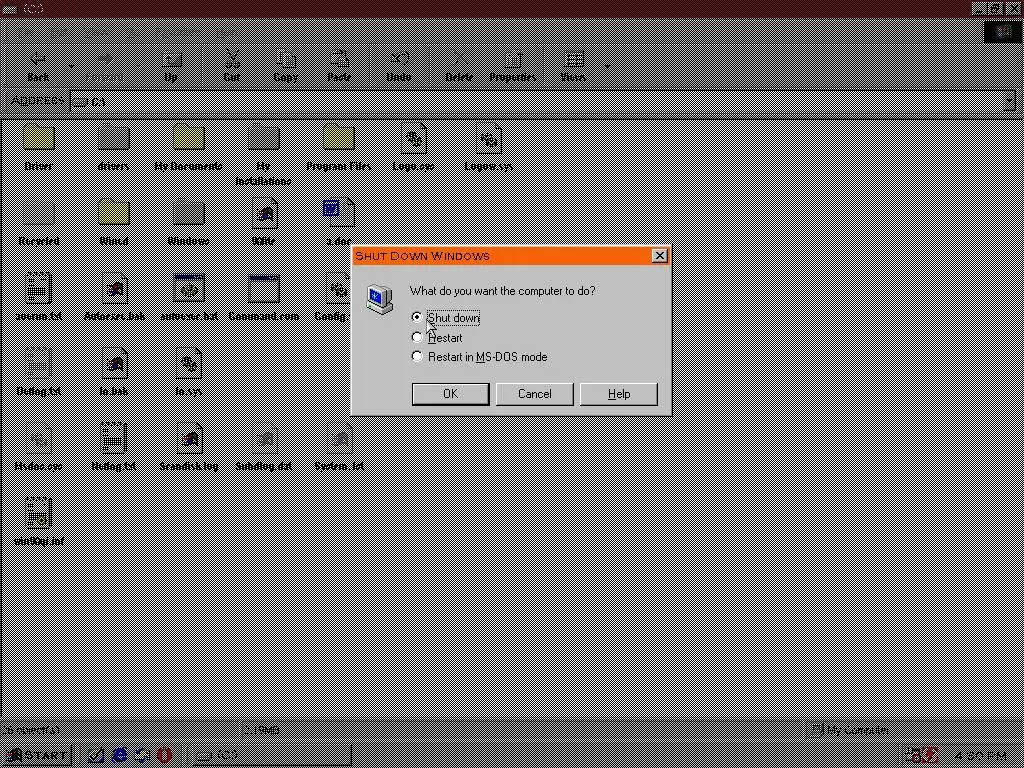
Task: Select the Logo.sys file
Action: click(x=413, y=148)
